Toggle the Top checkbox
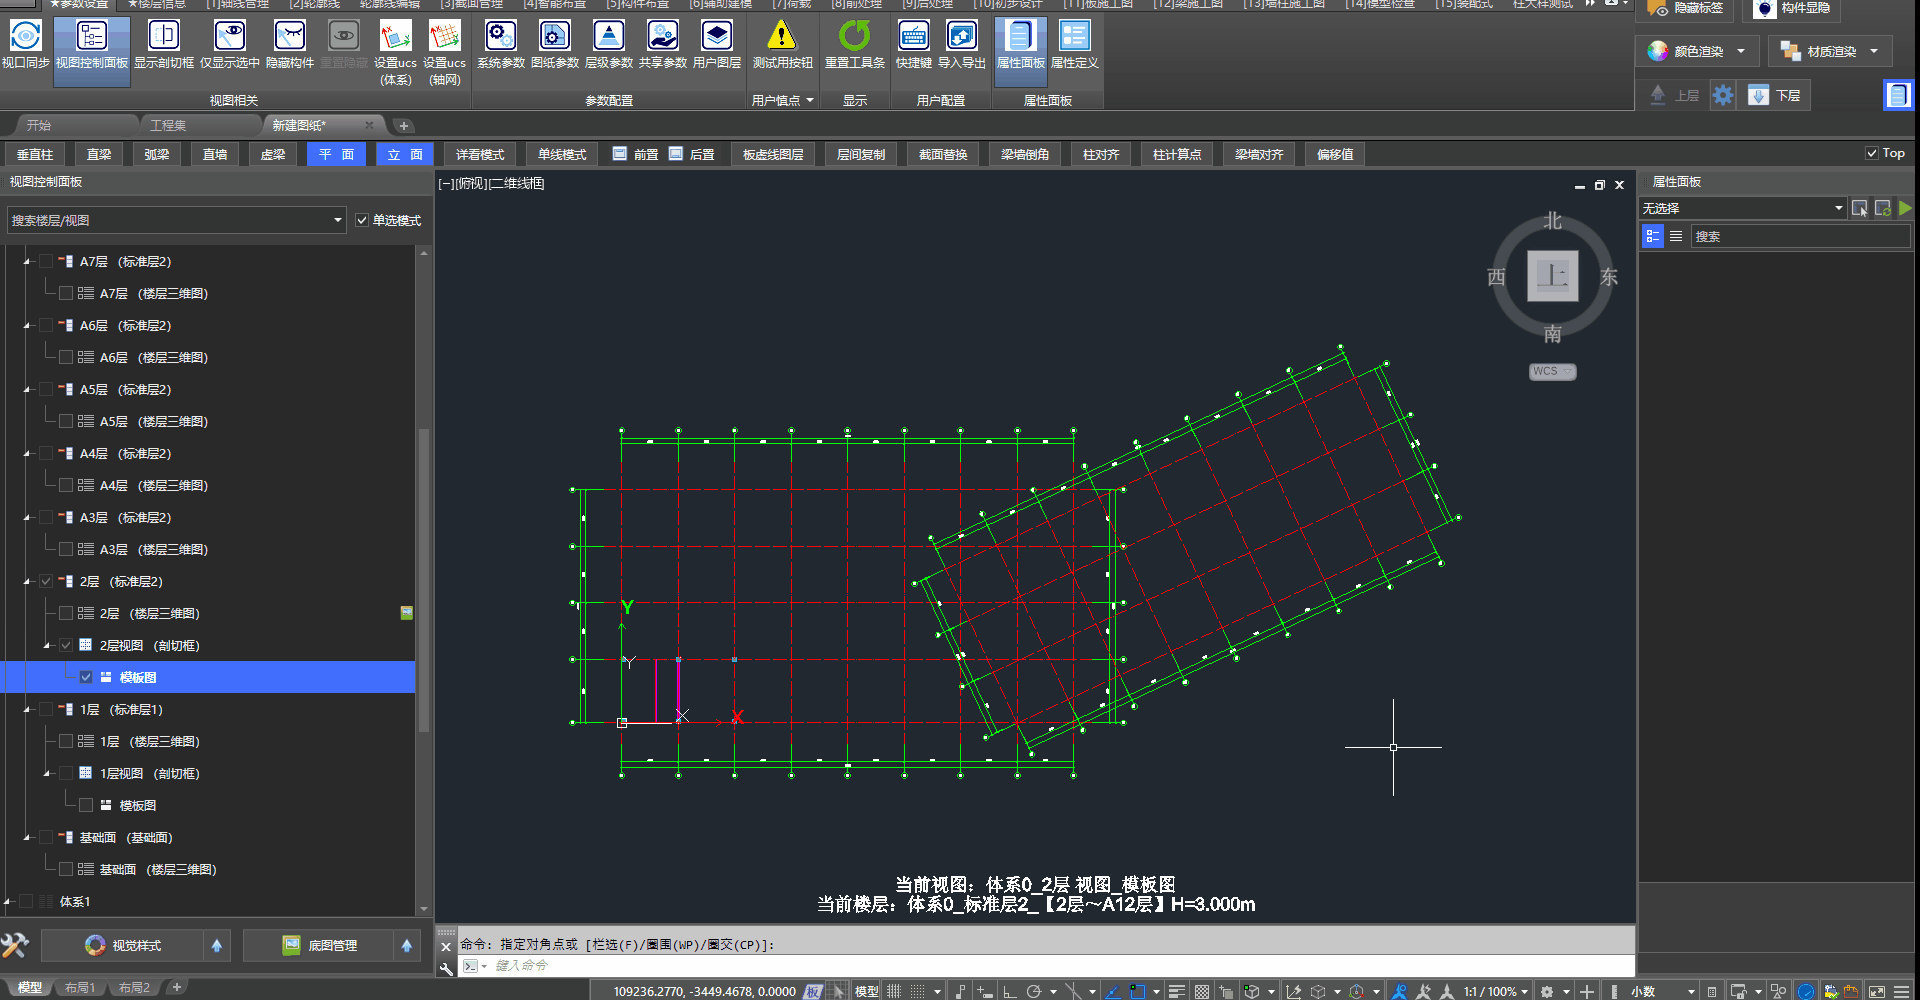 [x=1872, y=153]
